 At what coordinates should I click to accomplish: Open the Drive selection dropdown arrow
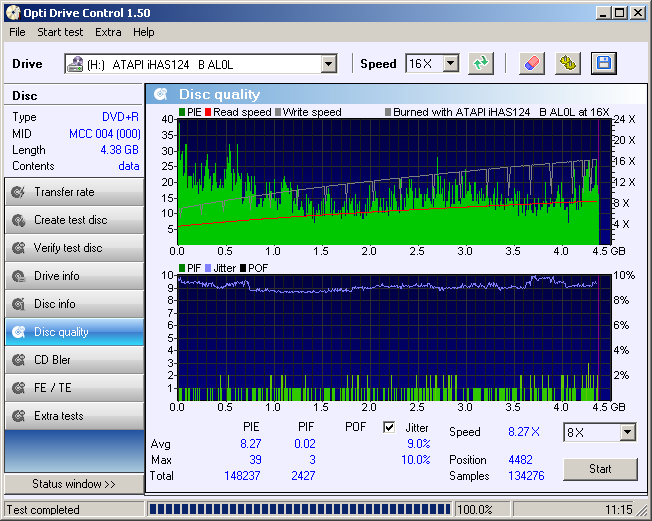(328, 64)
